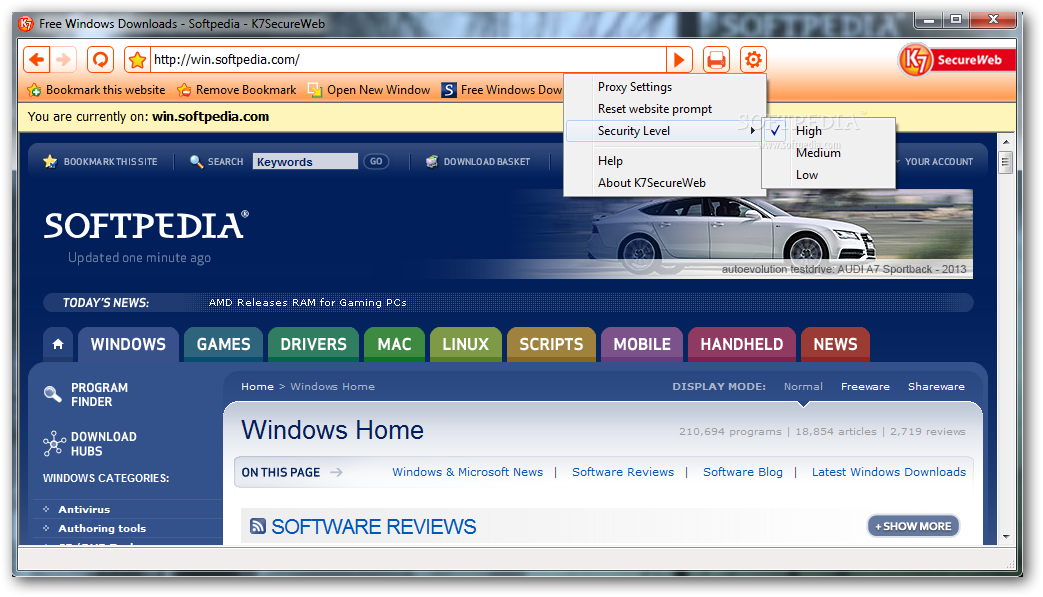Screen dimensions: 1043x597
Task: Click the browser back arrow button
Action: (x=37, y=60)
